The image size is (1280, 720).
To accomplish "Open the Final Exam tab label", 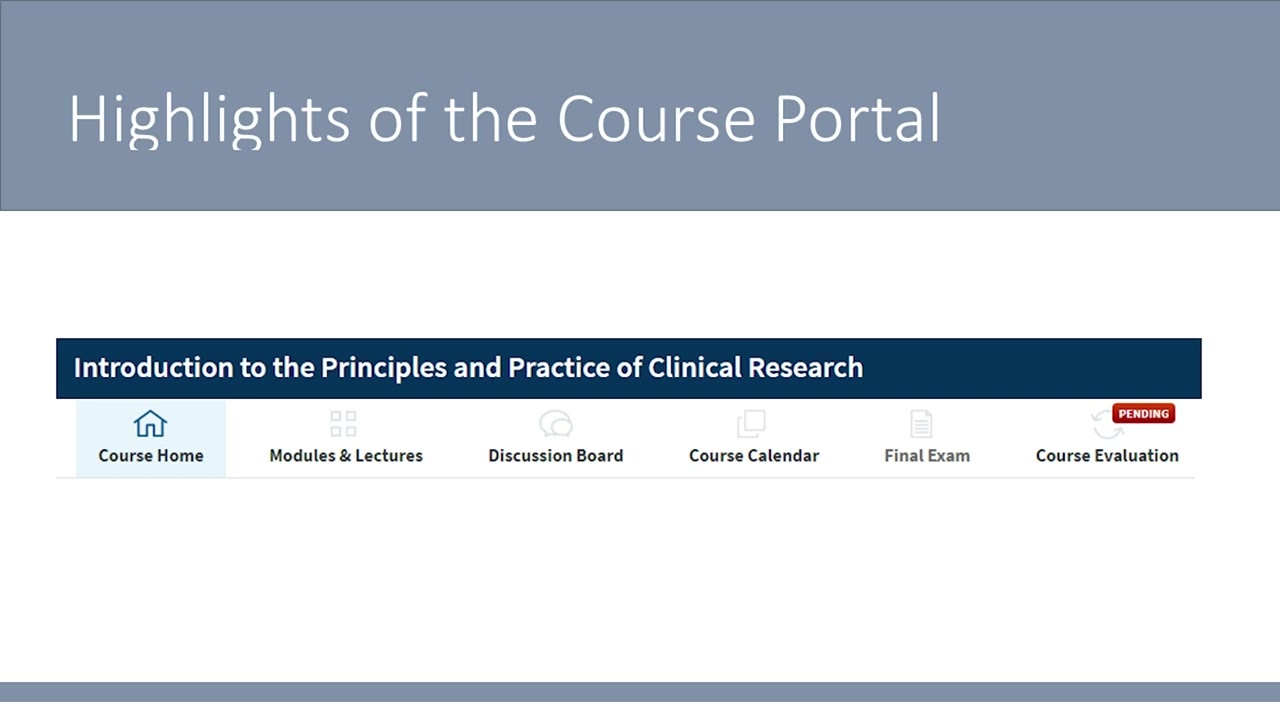I will [927, 455].
